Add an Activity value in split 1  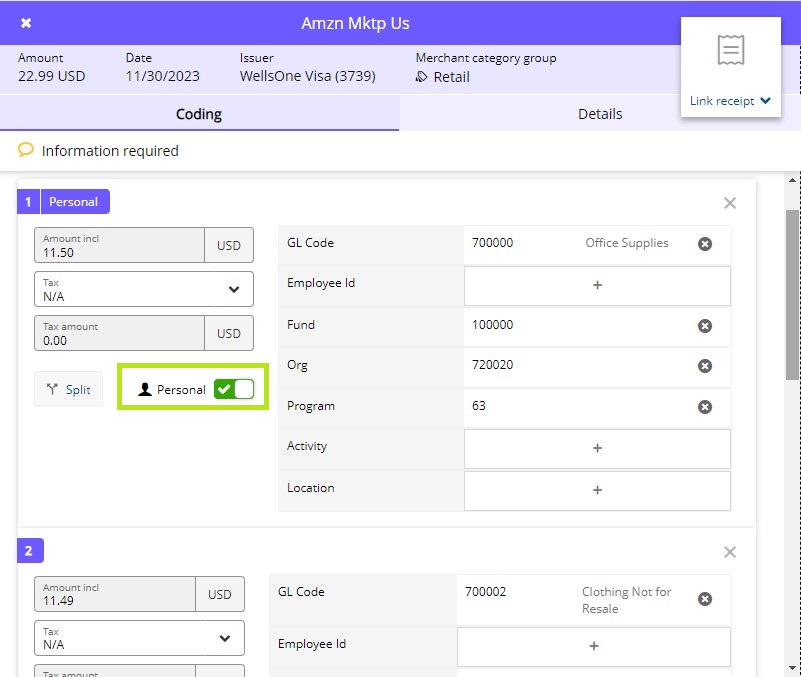[x=597, y=448]
